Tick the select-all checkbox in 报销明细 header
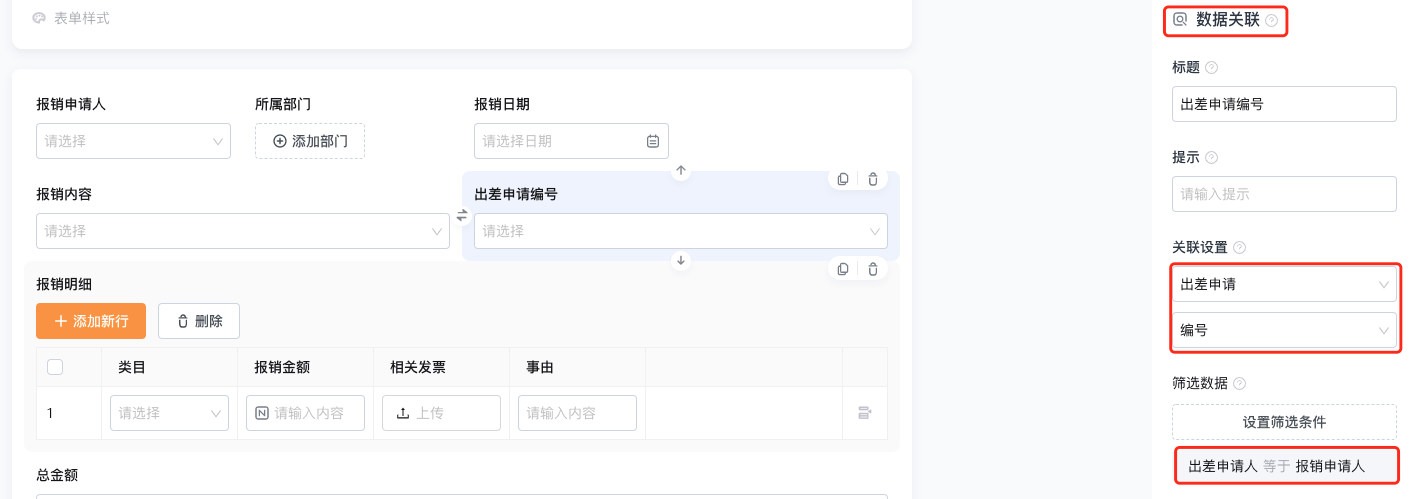The height and width of the screenshot is (499, 1409). 55,367
